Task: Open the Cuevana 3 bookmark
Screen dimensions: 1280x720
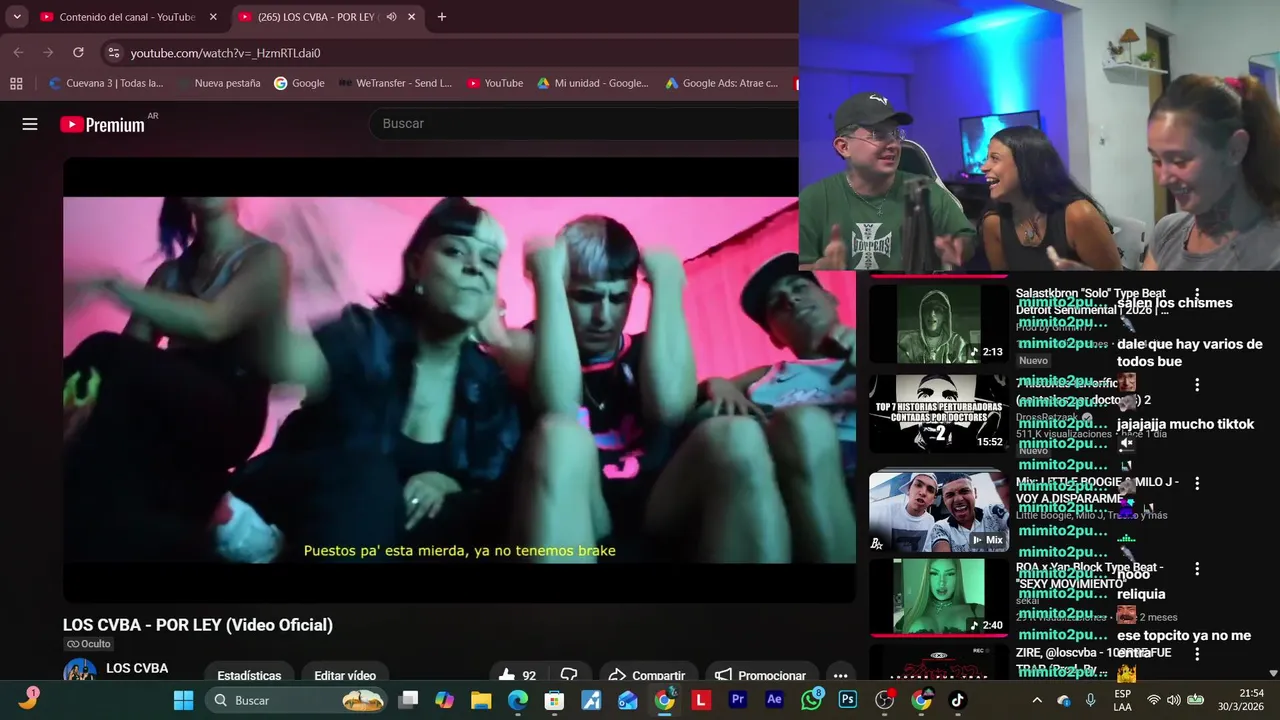Action: click(106, 83)
